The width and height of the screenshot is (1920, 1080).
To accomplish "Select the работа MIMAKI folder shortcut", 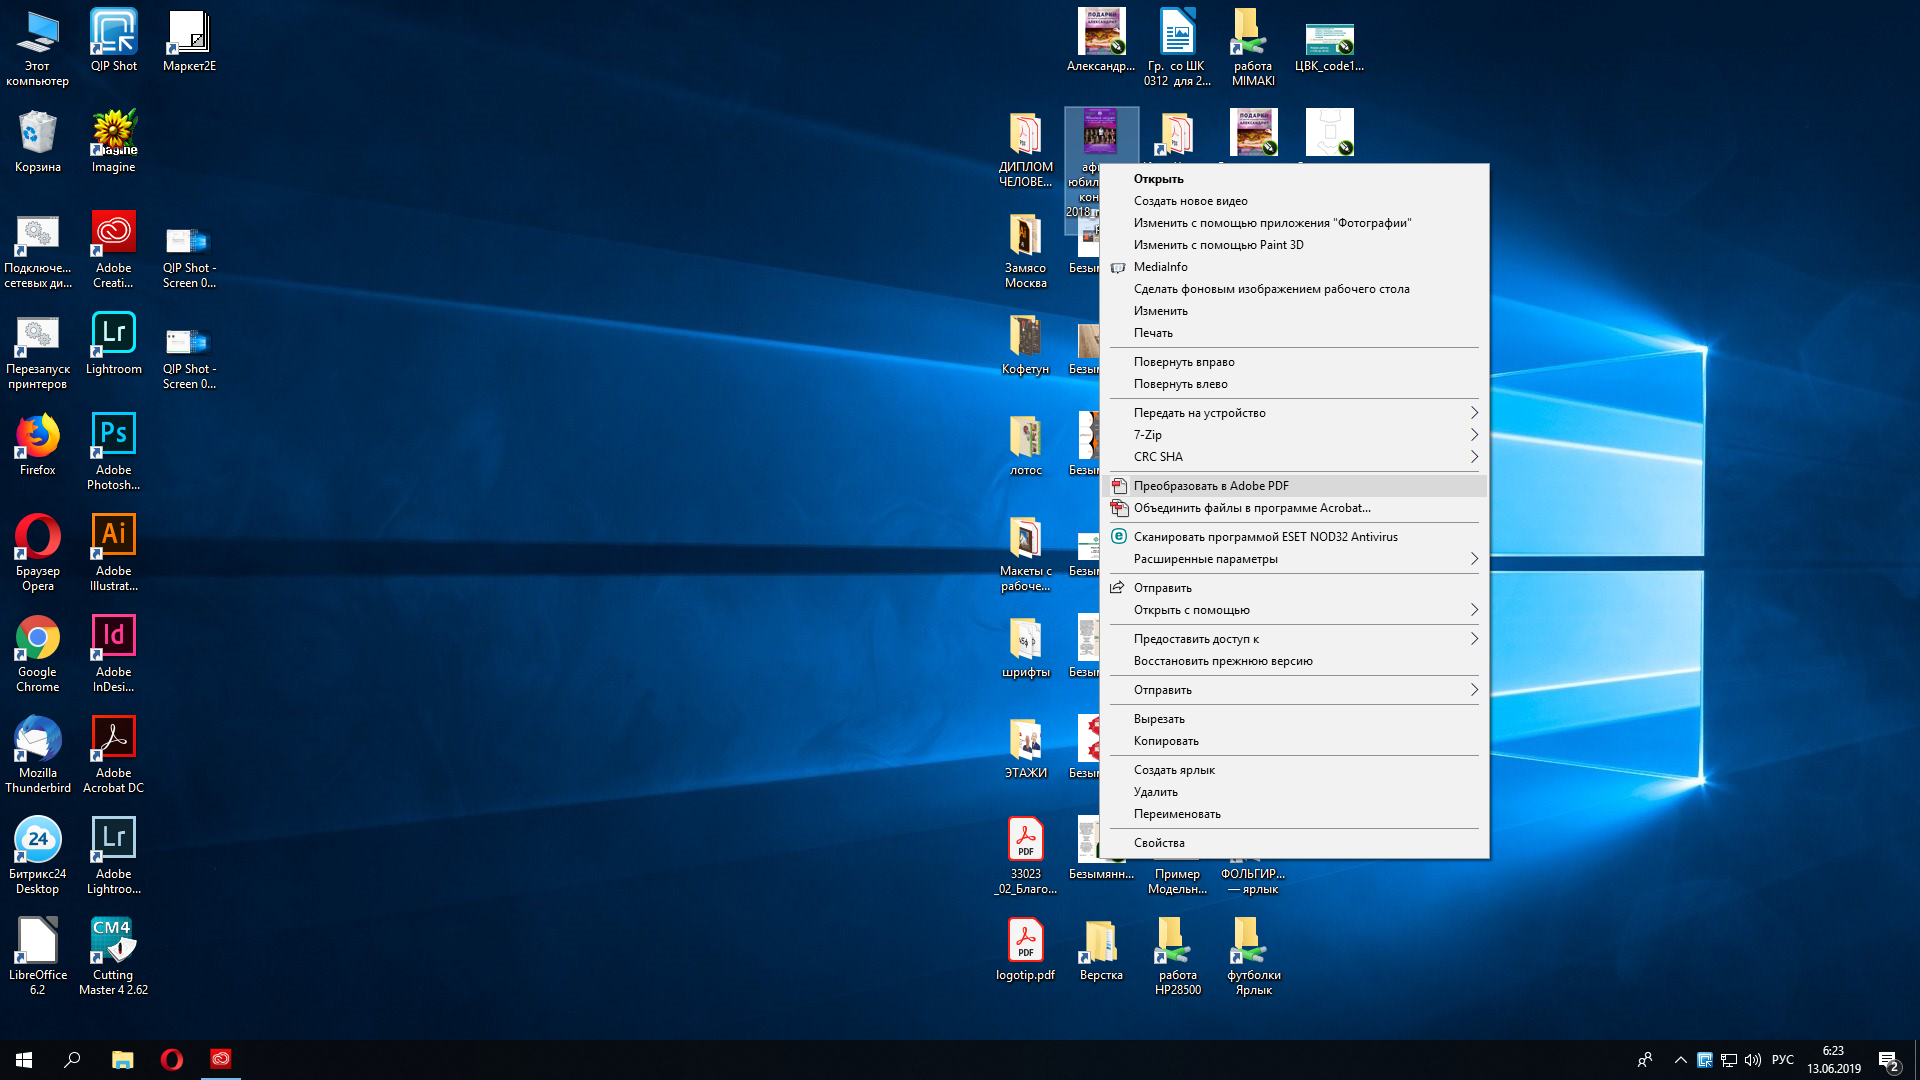I will (x=1253, y=48).
